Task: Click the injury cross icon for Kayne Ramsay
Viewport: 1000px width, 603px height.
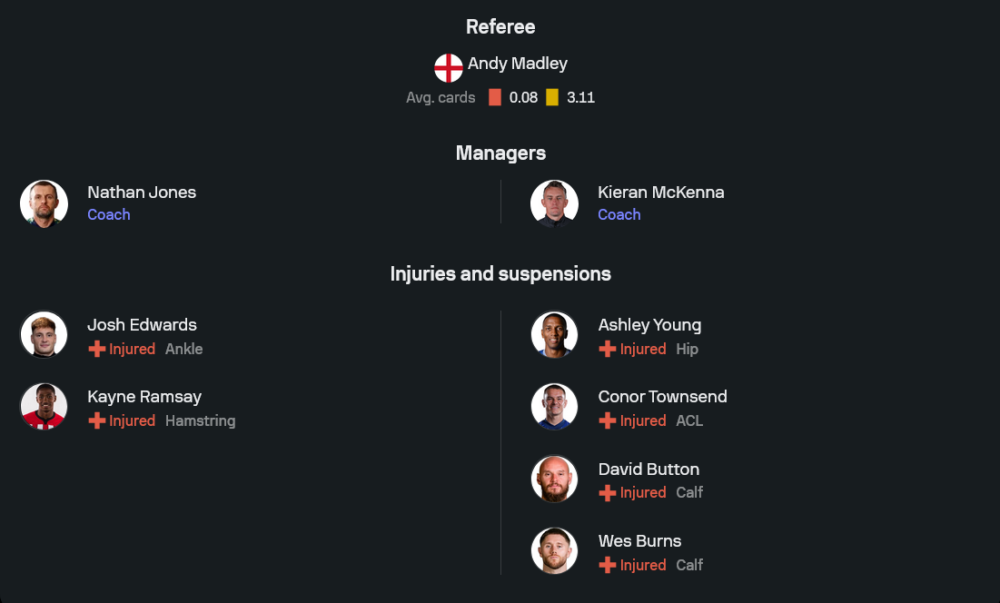Action: 97,421
